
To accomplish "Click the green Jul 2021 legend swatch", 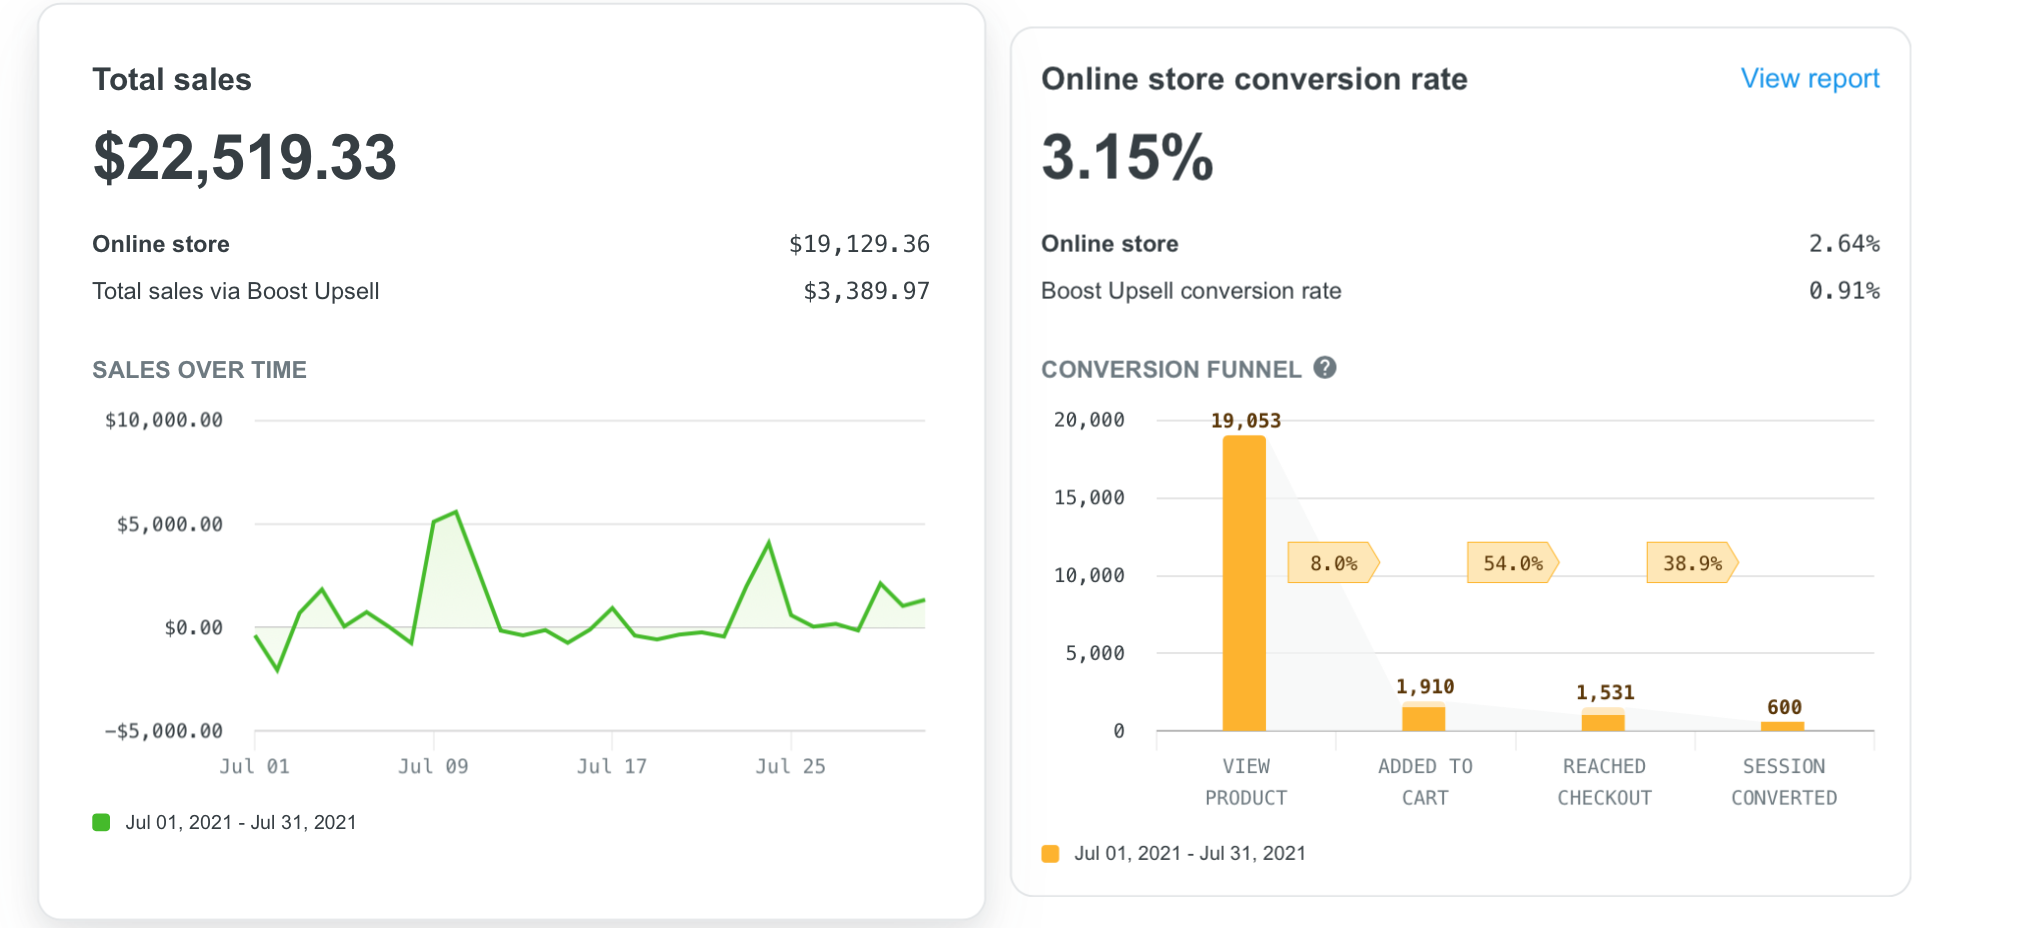I will tap(101, 822).
